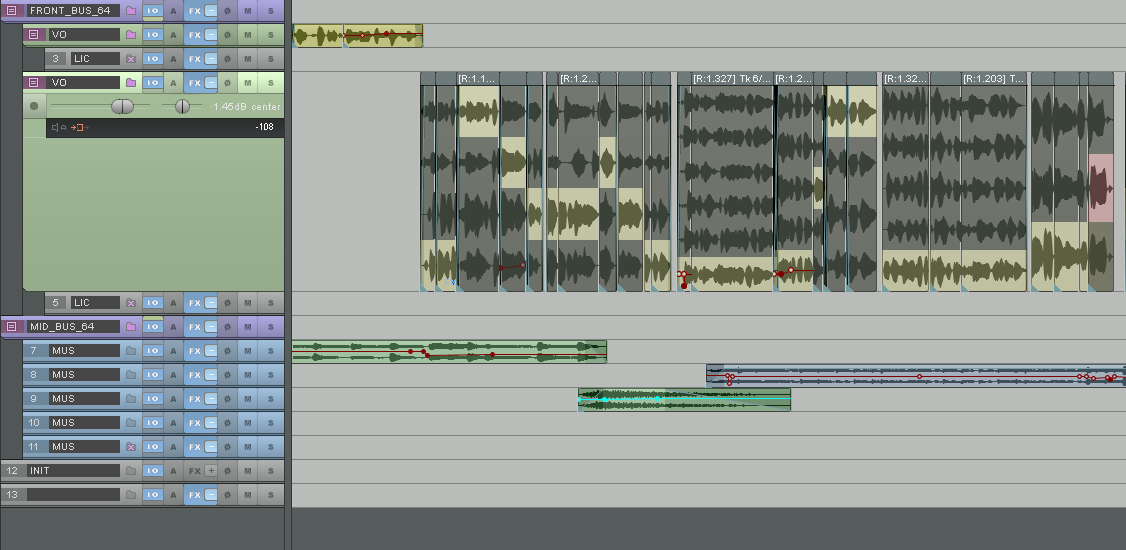Open FX chain for track 3 LIC
Image resolution: width=1126 pixels, height=550 pixels.
194,59
